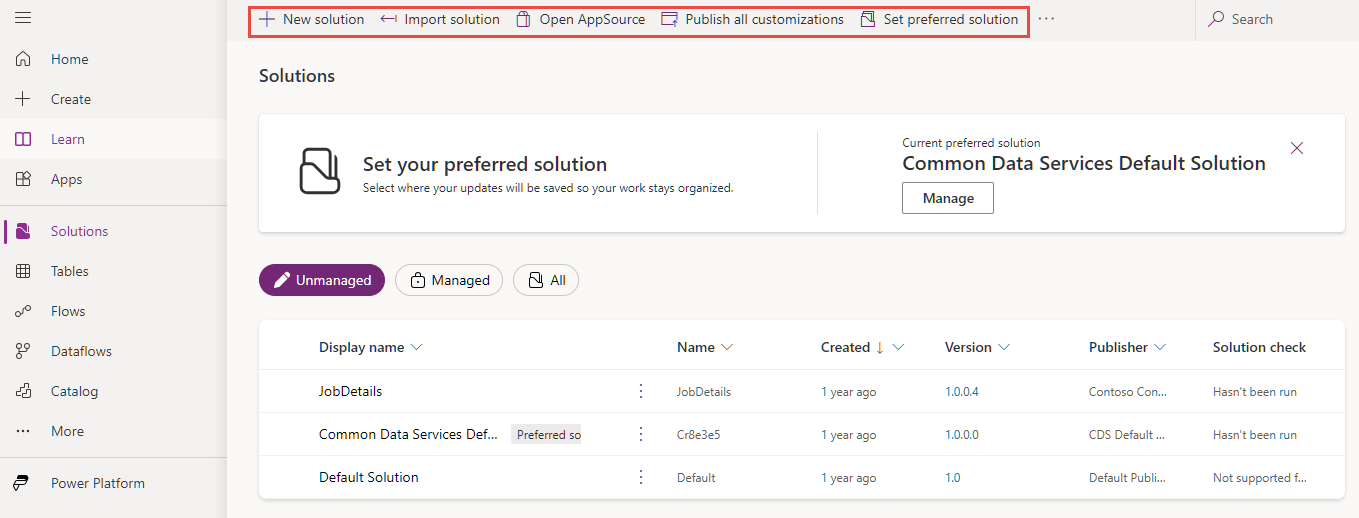
Task: Click version 1.0 of Default Solution
Action: pyautogui.click(x=953, y=478)
